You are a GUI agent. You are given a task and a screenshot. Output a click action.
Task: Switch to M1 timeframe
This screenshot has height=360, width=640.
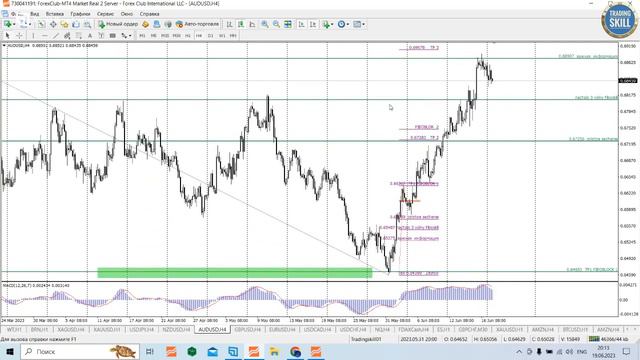142,36
